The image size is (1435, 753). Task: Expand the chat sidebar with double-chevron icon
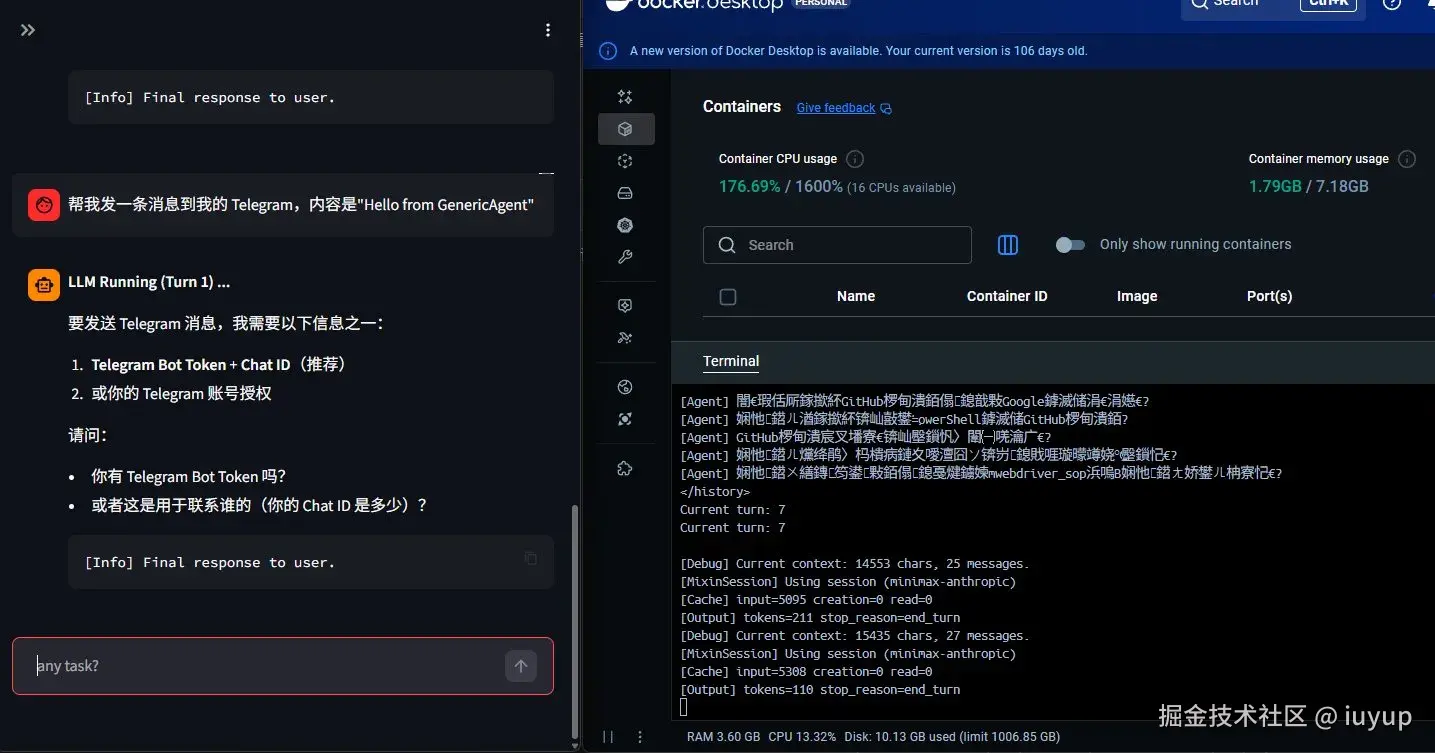[28, 30]
